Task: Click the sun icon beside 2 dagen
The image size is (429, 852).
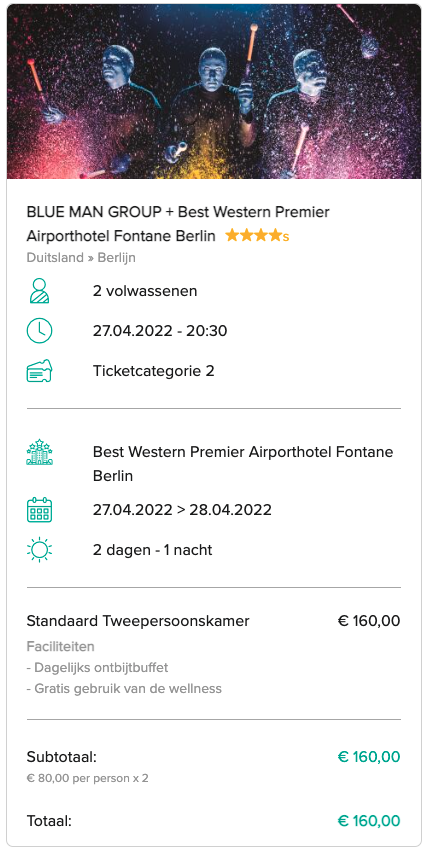Action: click(x=39, y=549)
